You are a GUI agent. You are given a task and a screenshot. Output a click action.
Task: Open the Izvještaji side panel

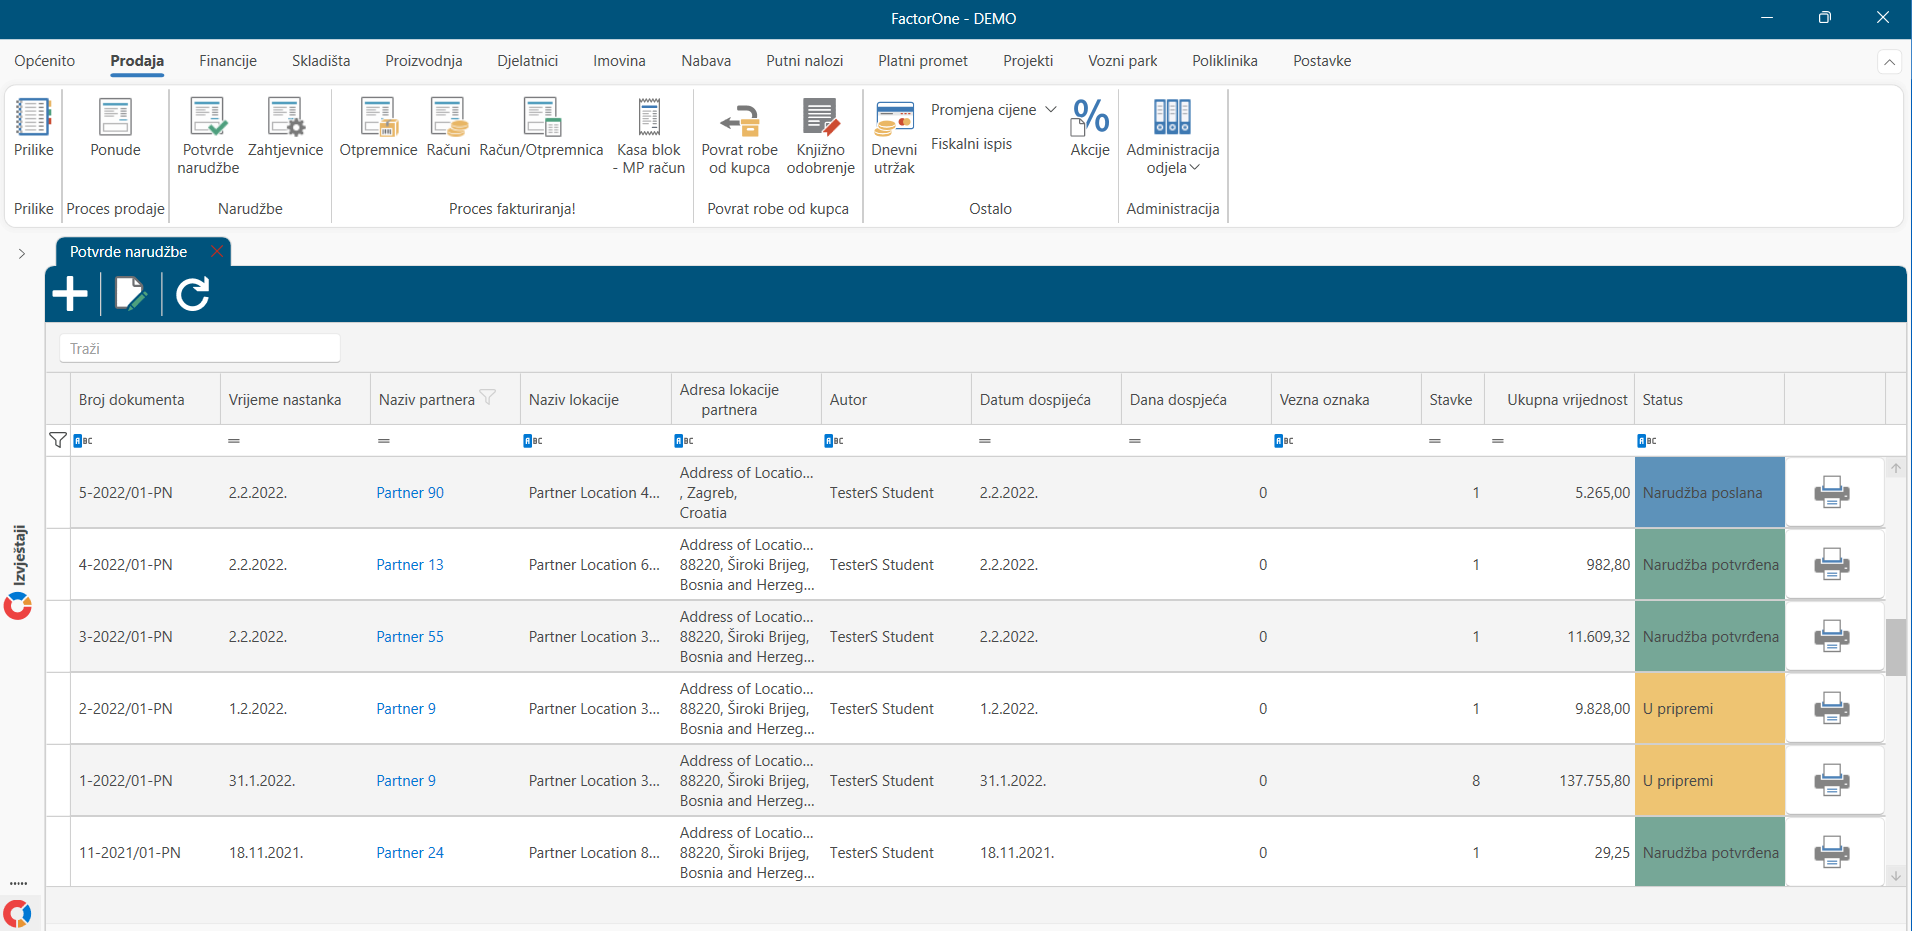pos(19,570)
